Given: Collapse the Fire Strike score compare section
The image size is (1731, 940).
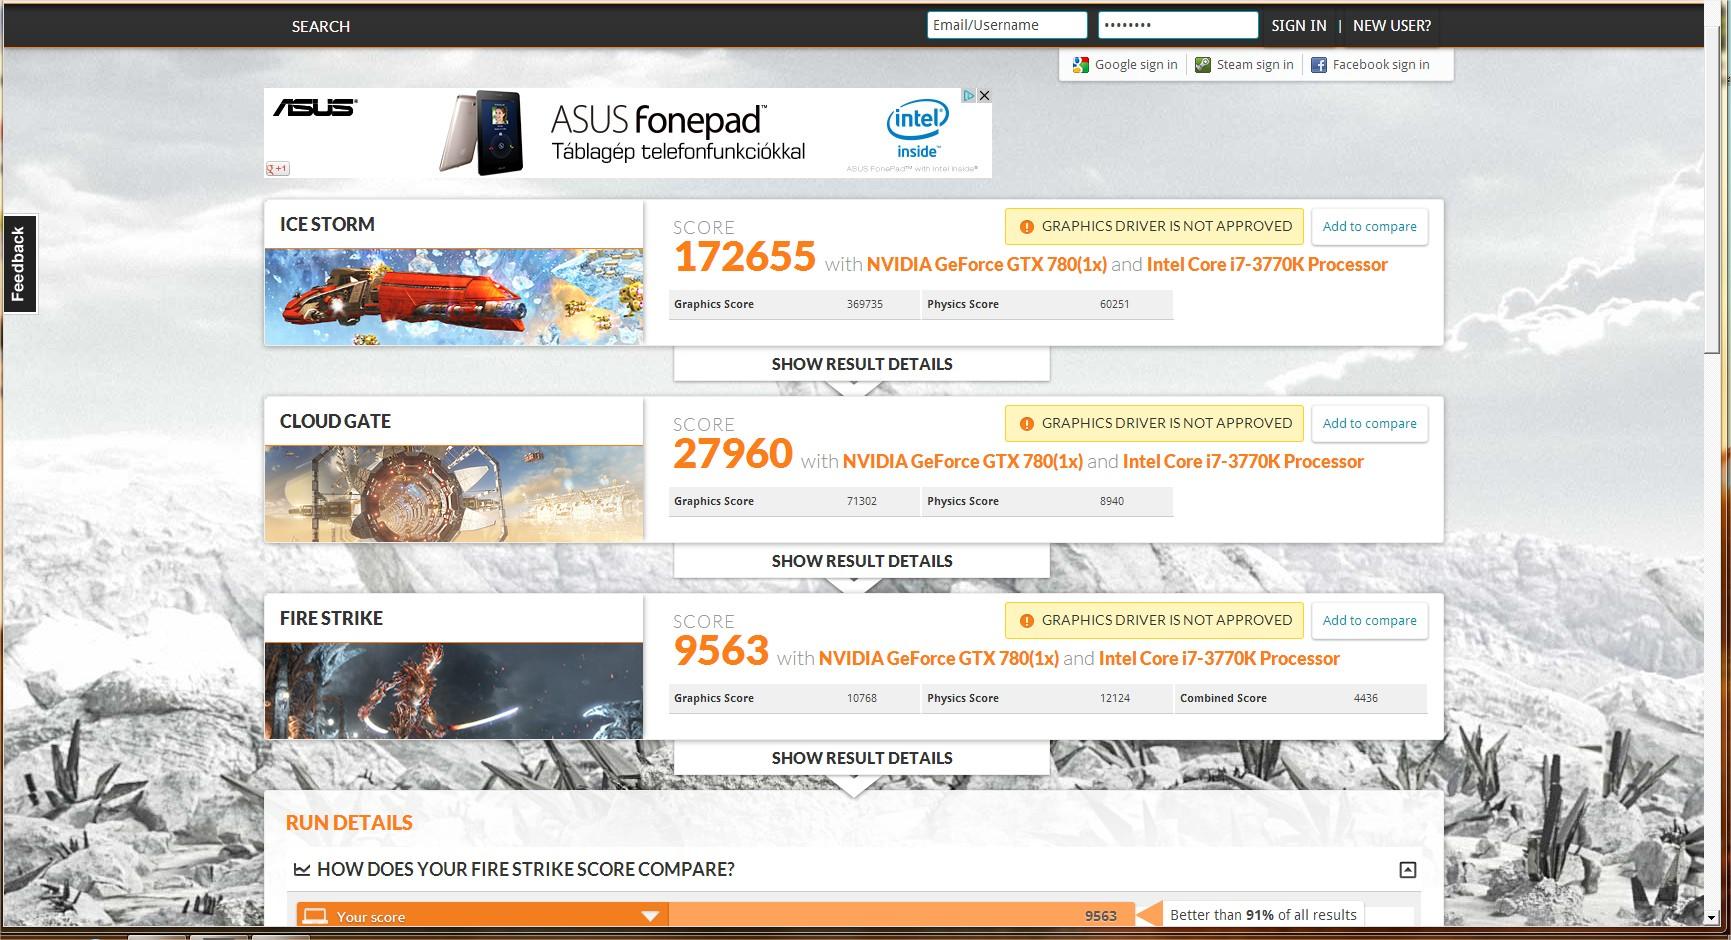Looking at the screenshot, I should click(1407, 870).
